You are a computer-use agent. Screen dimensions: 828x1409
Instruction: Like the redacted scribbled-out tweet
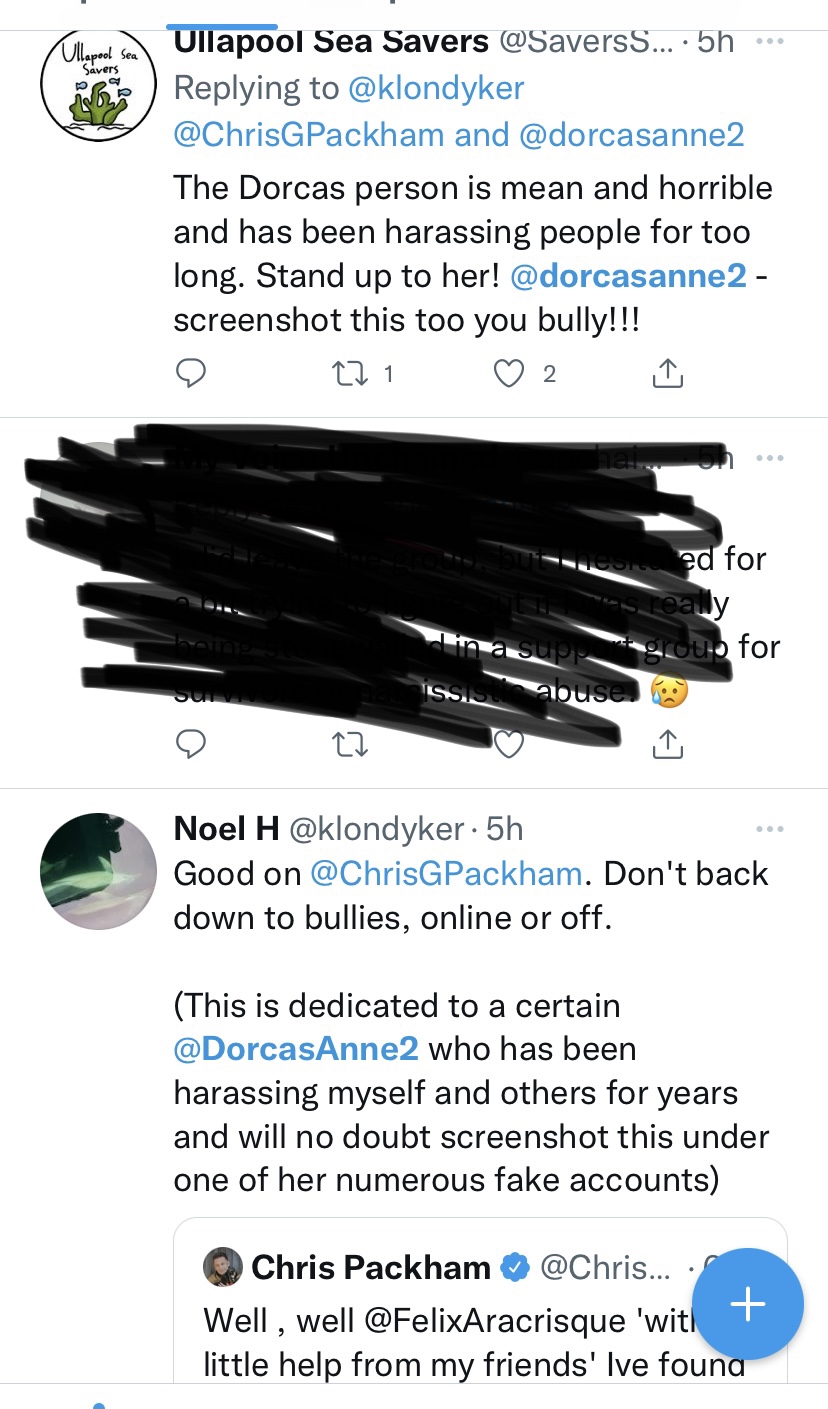click(x=510, y=744)
